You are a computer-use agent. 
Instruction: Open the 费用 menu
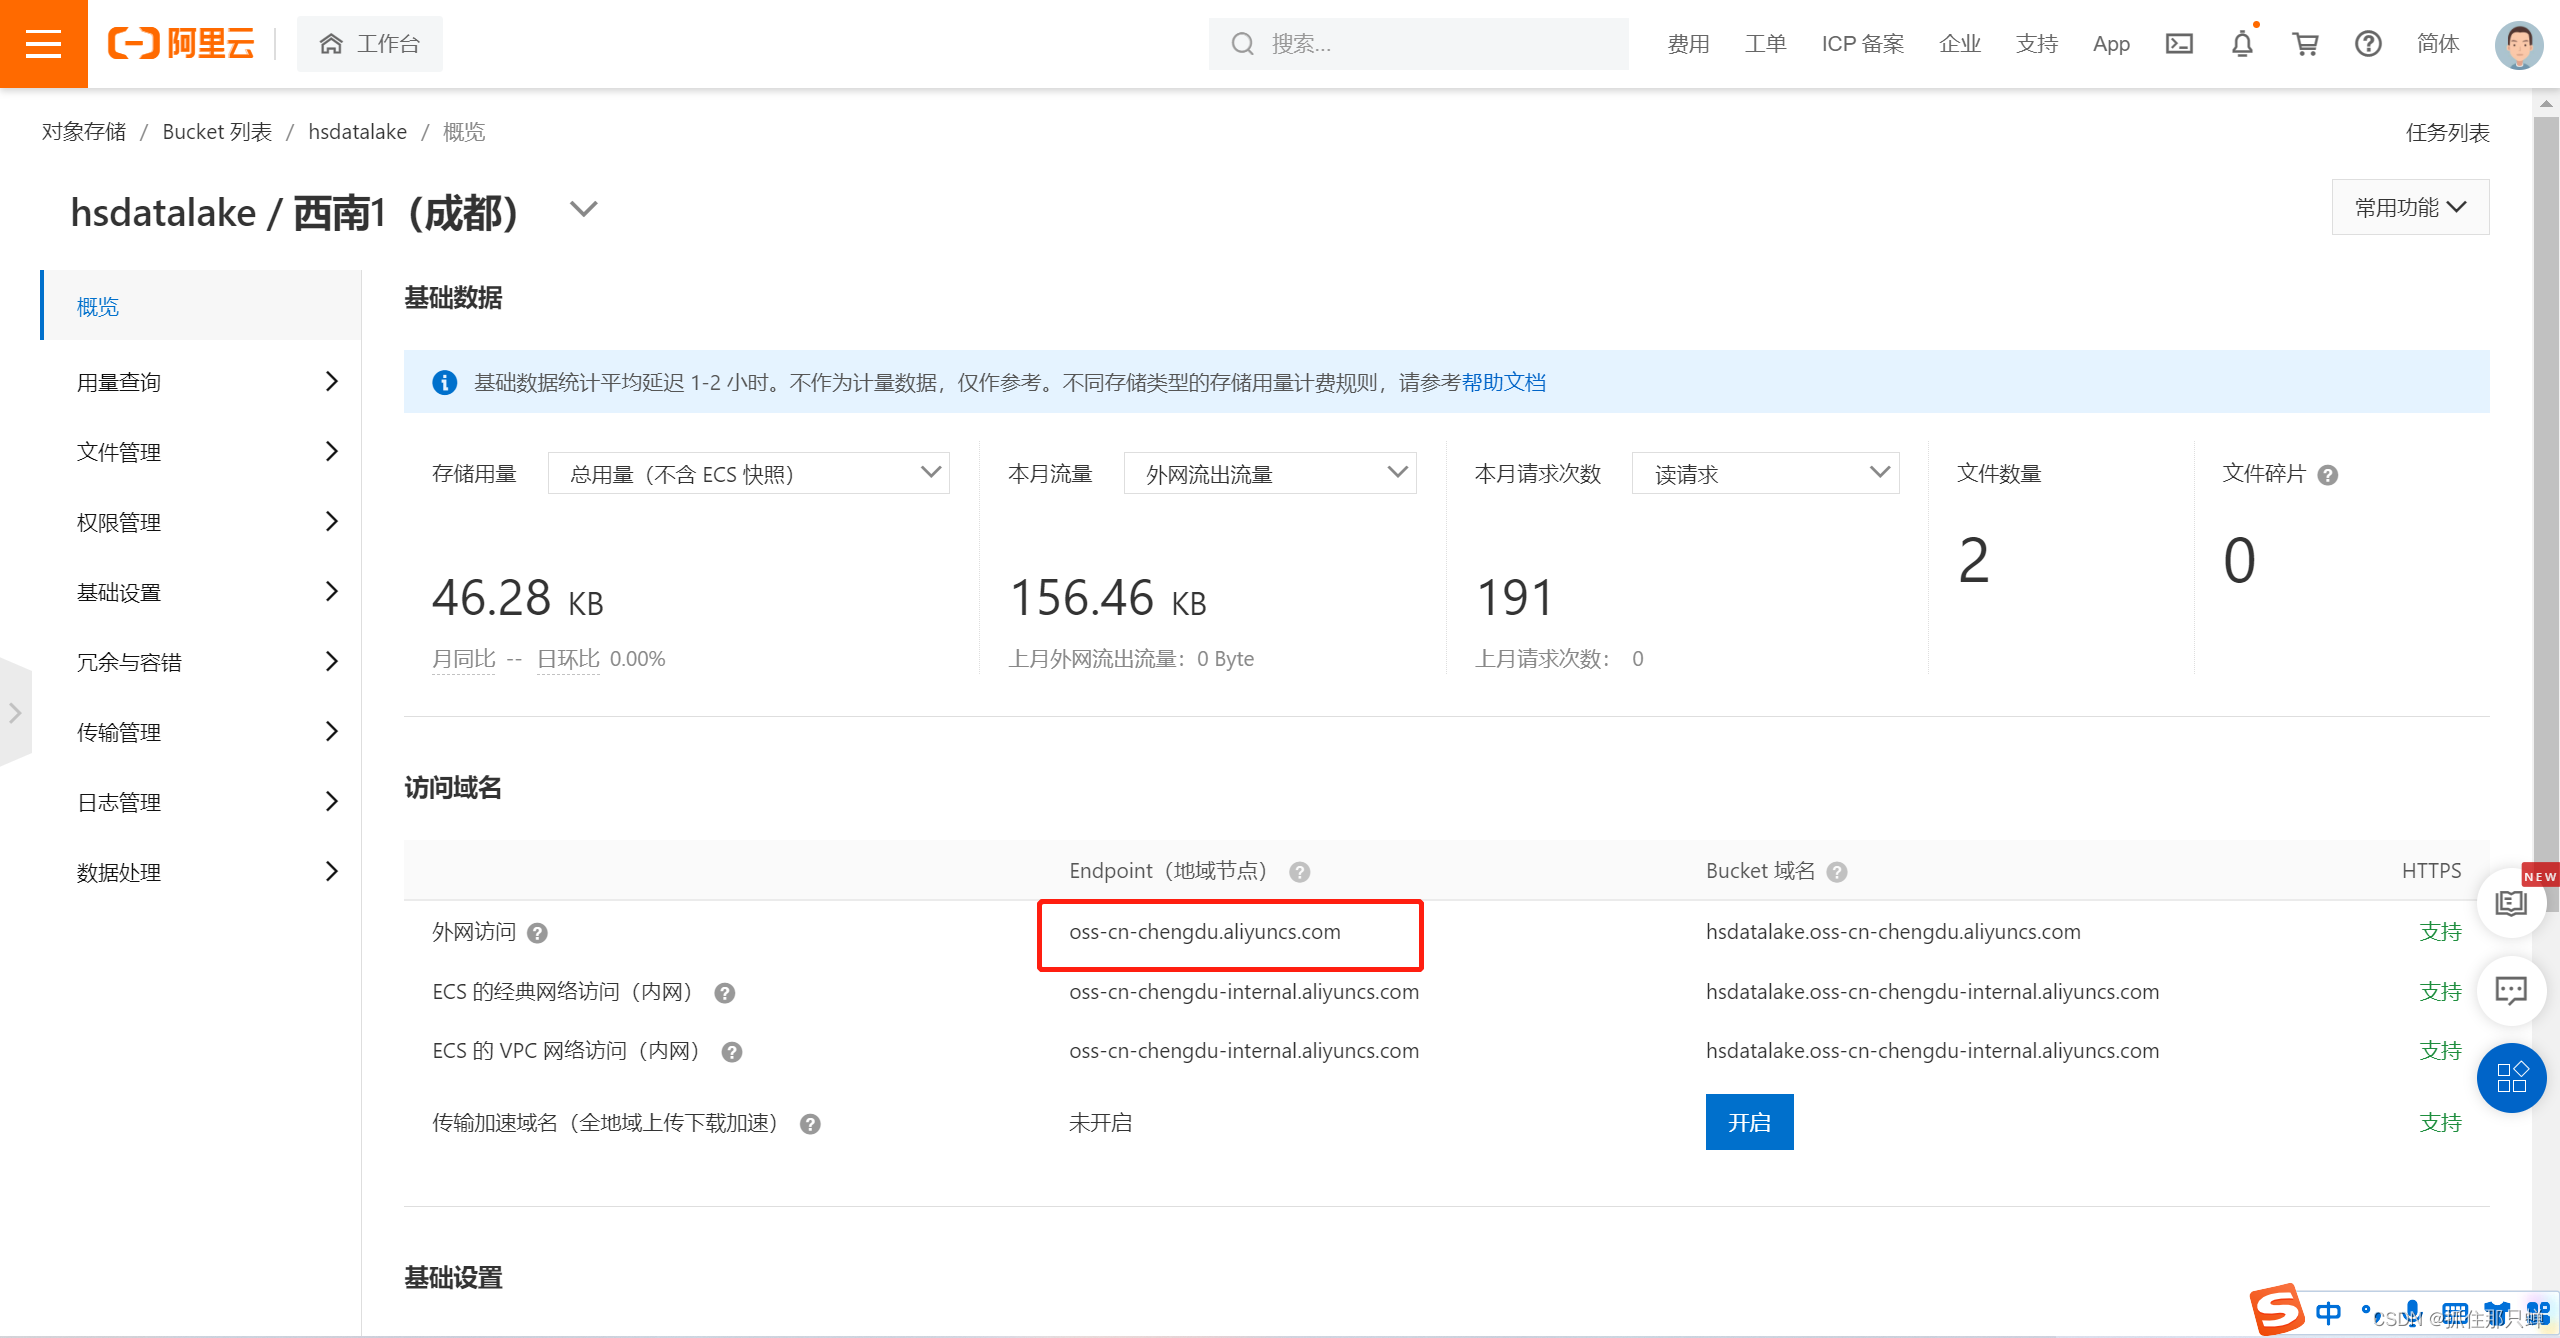click(x=1688, y=44)
